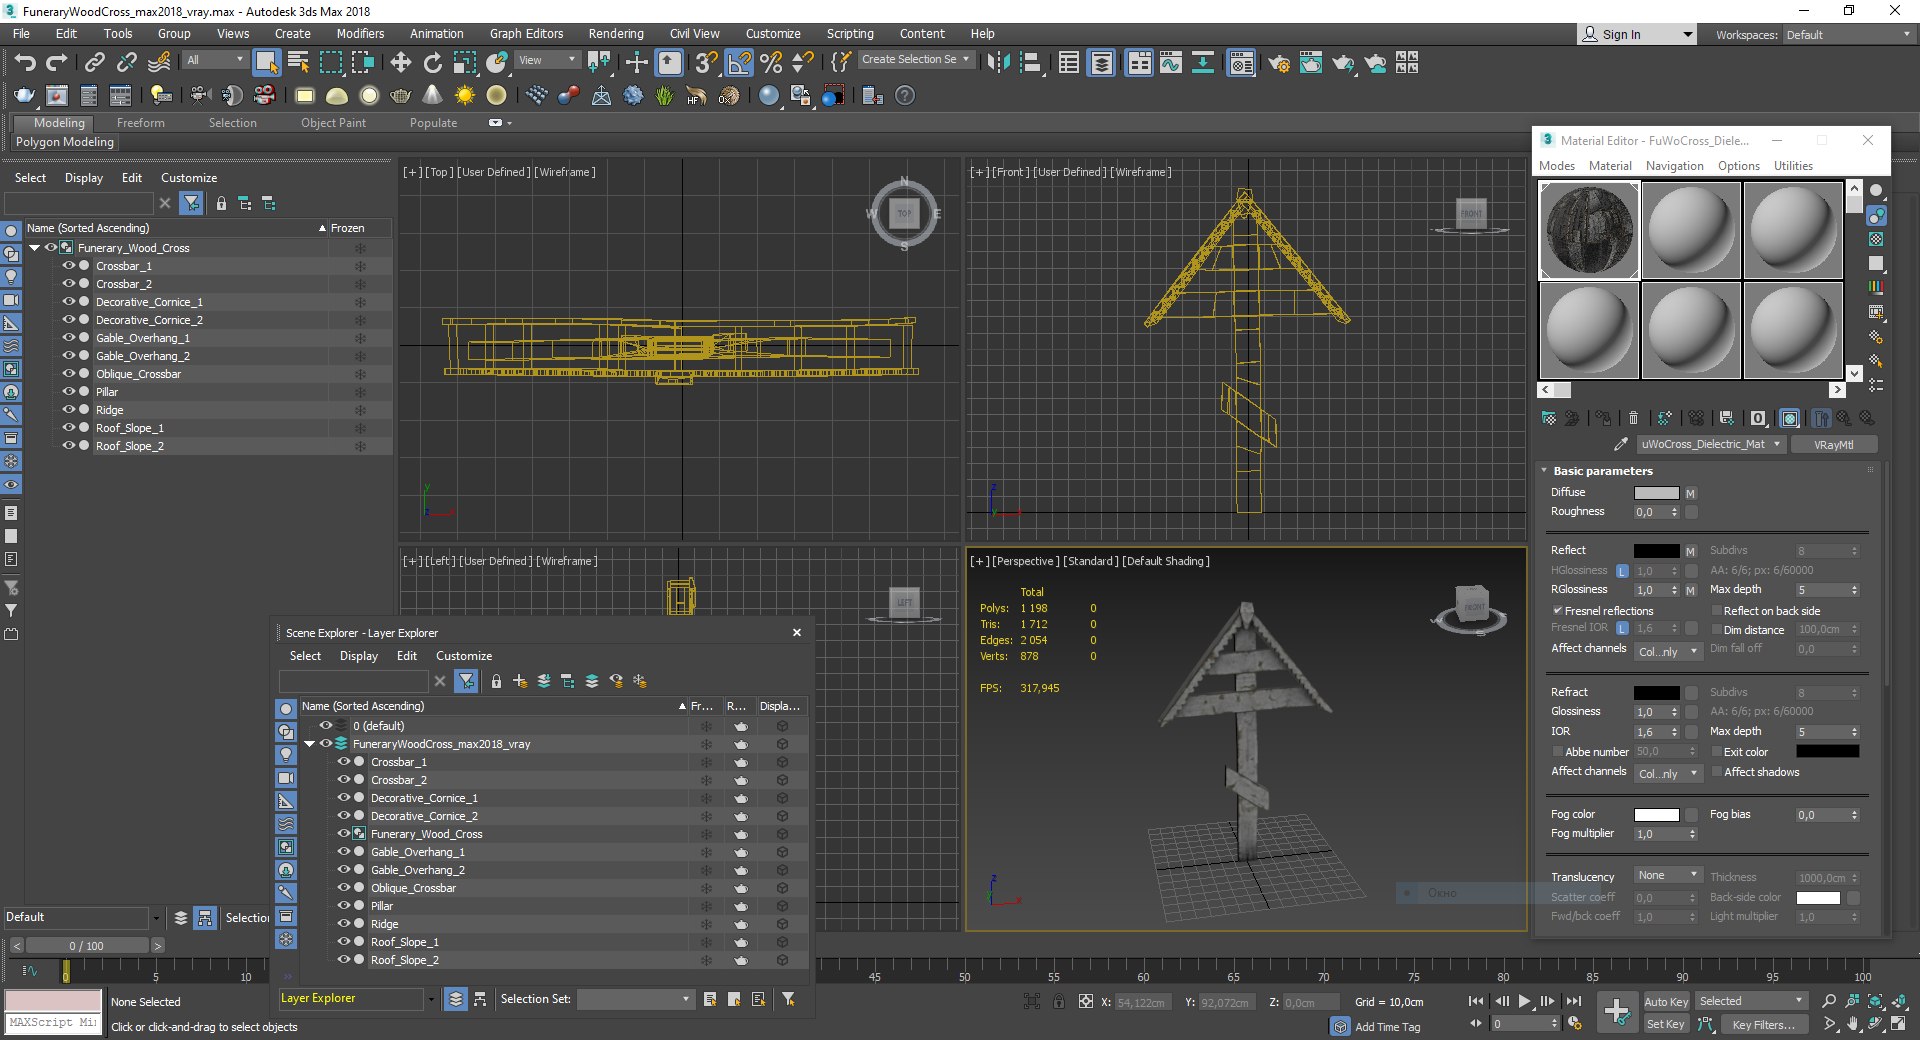
Task: Open the Fog color swatch
Action: pyautogui.click(x=1656, y=815)
